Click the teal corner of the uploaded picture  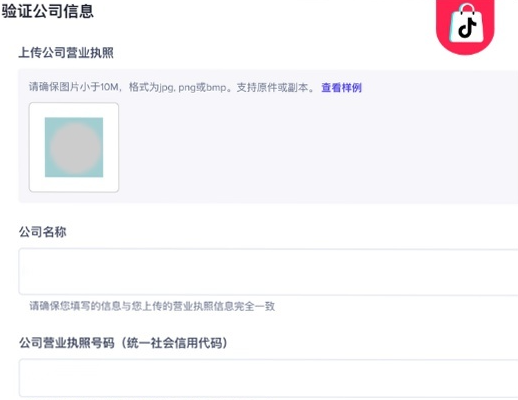tap(49, 121)
